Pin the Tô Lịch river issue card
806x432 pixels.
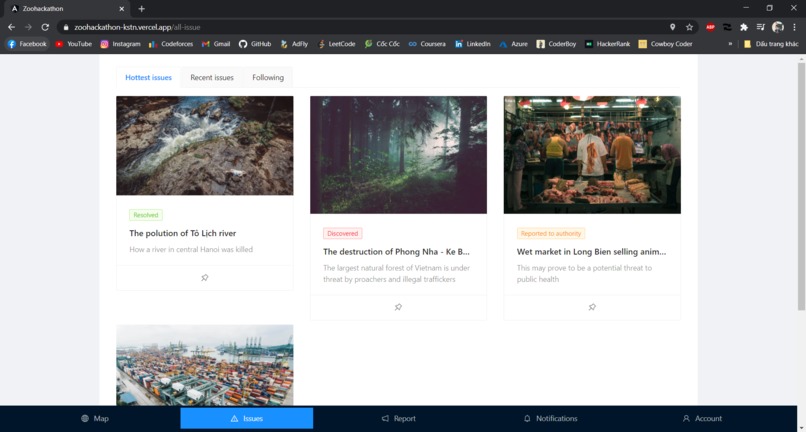pos(205,278)
